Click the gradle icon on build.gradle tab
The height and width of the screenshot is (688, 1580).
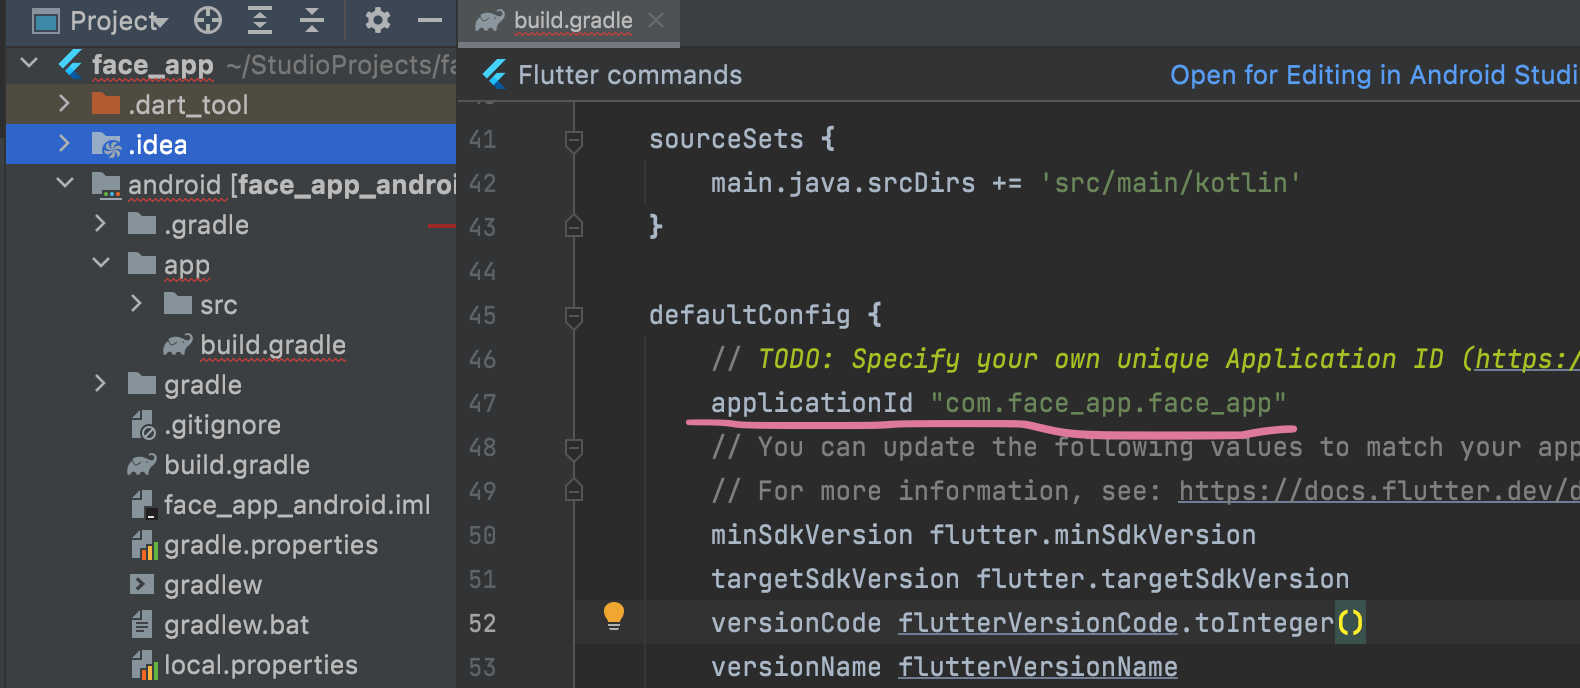[x=489, y=21]
